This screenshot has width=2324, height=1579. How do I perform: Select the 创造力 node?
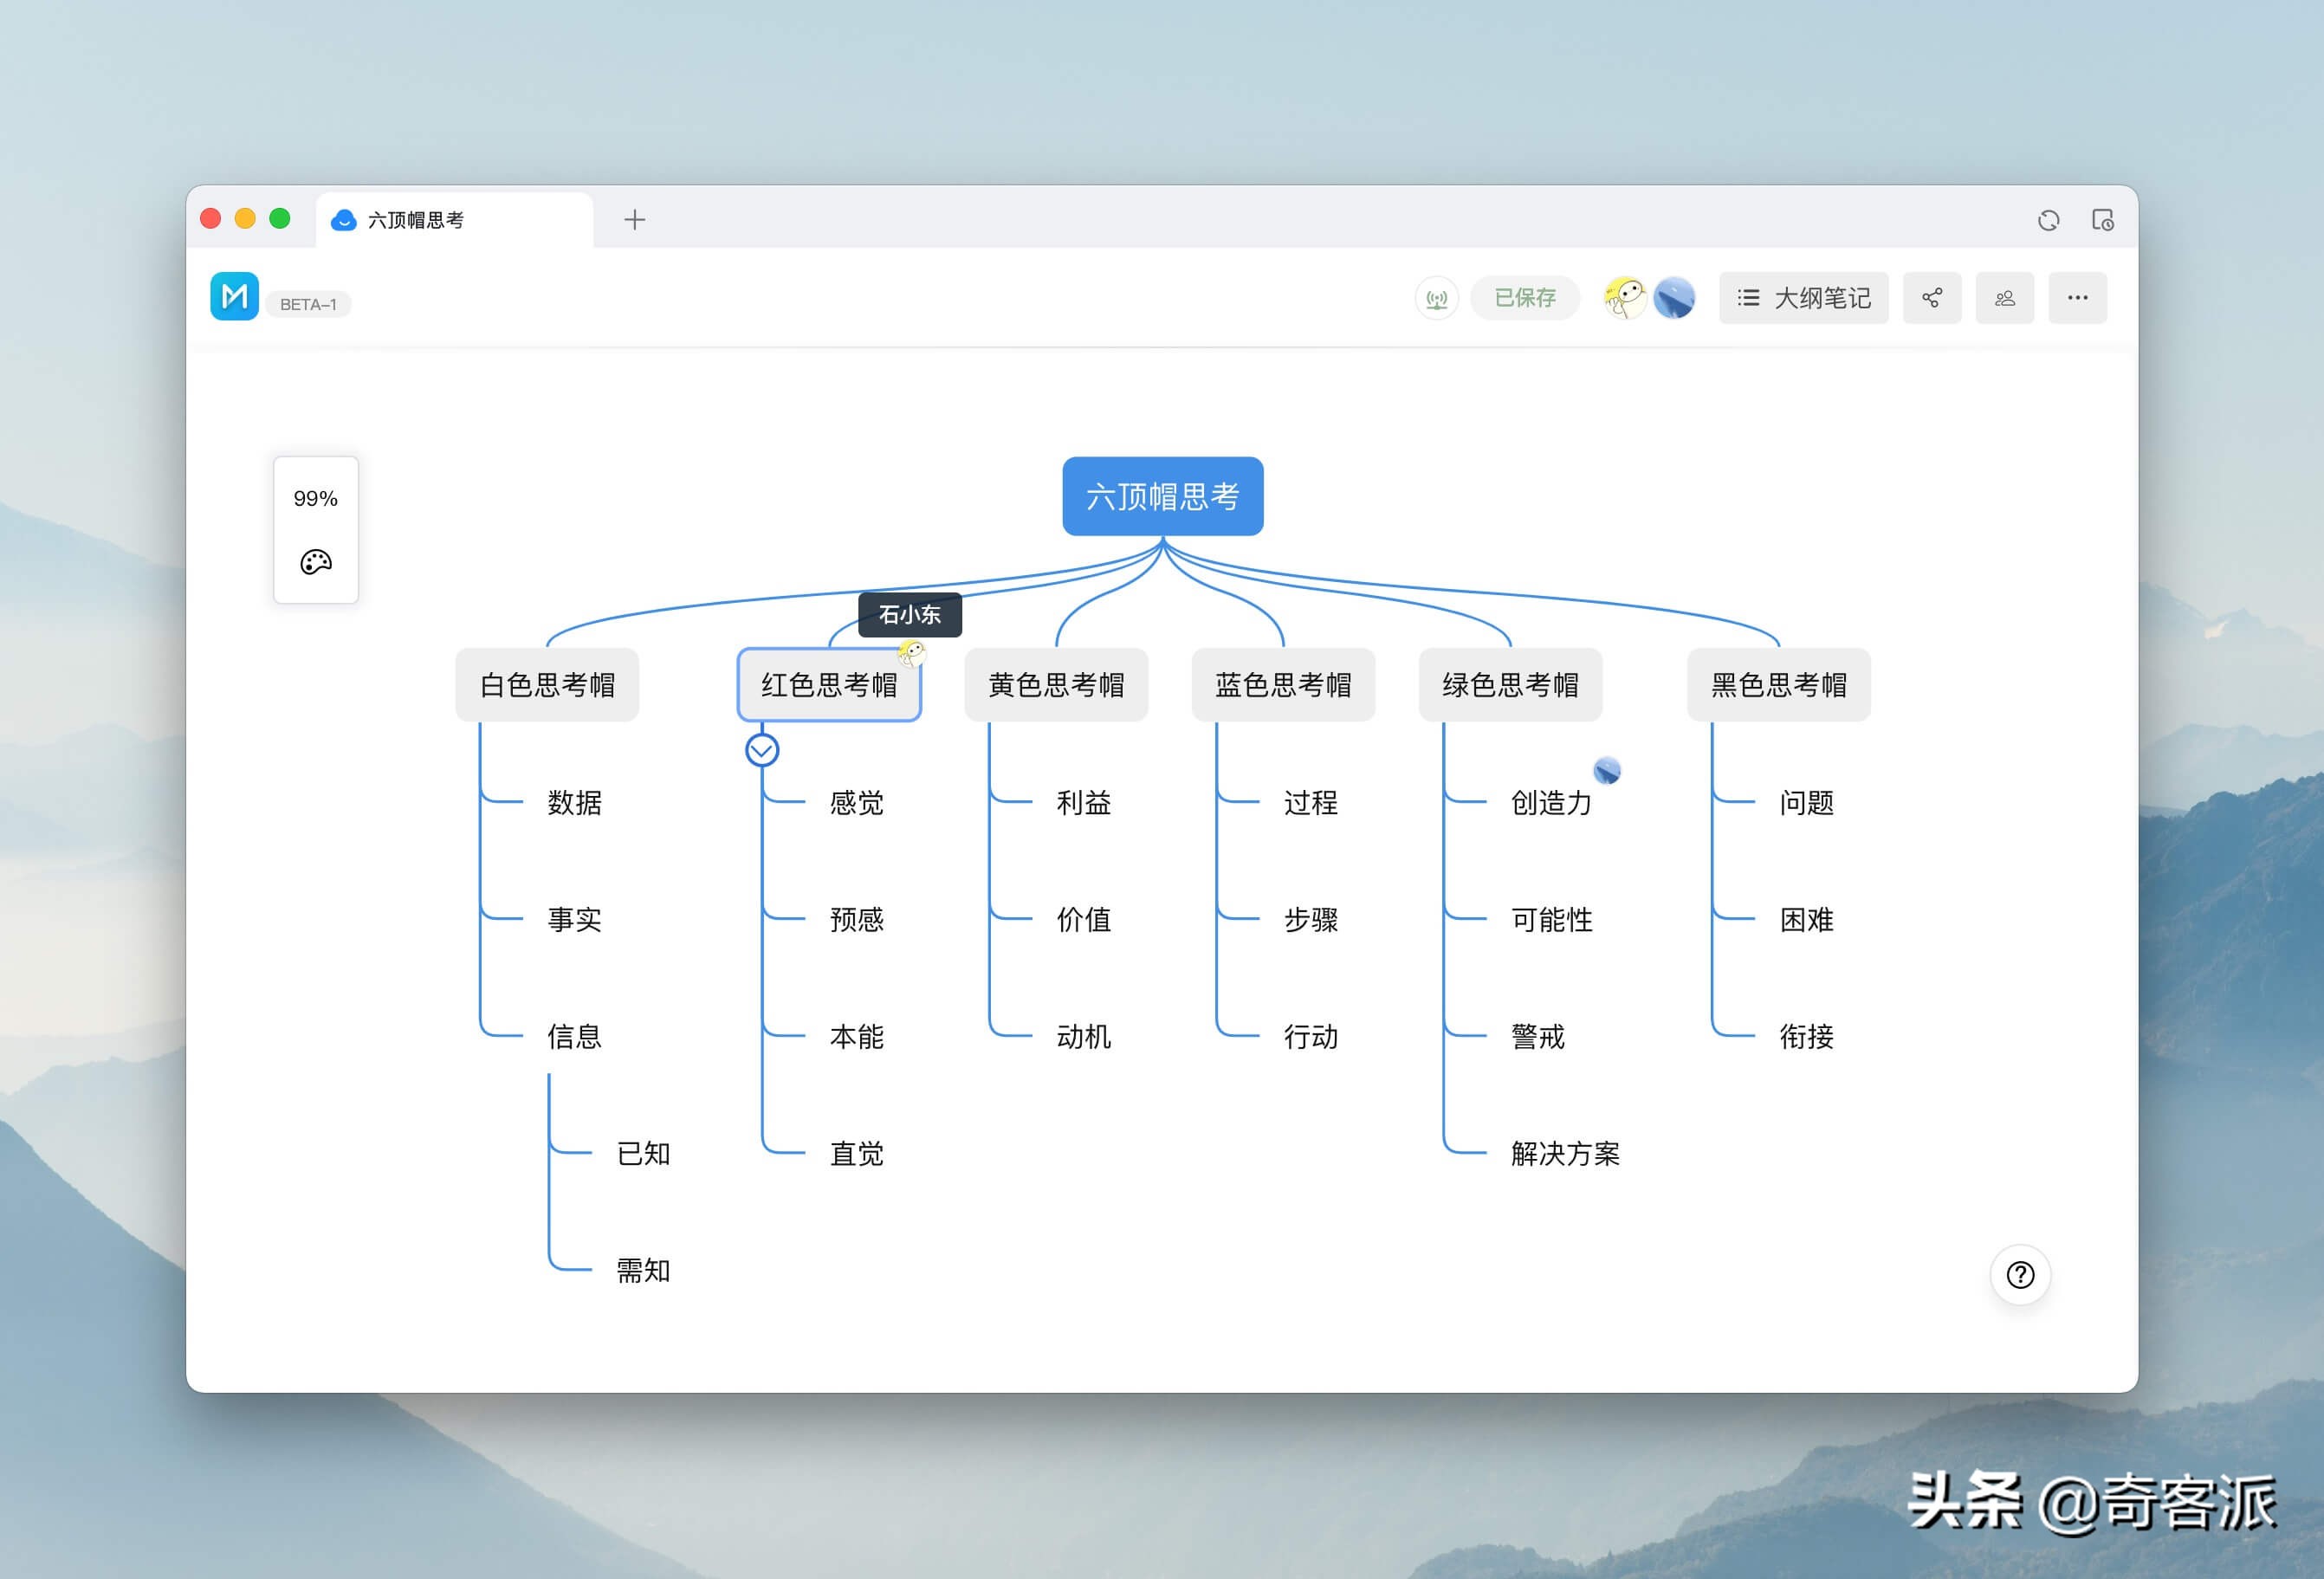[1551, 803]
